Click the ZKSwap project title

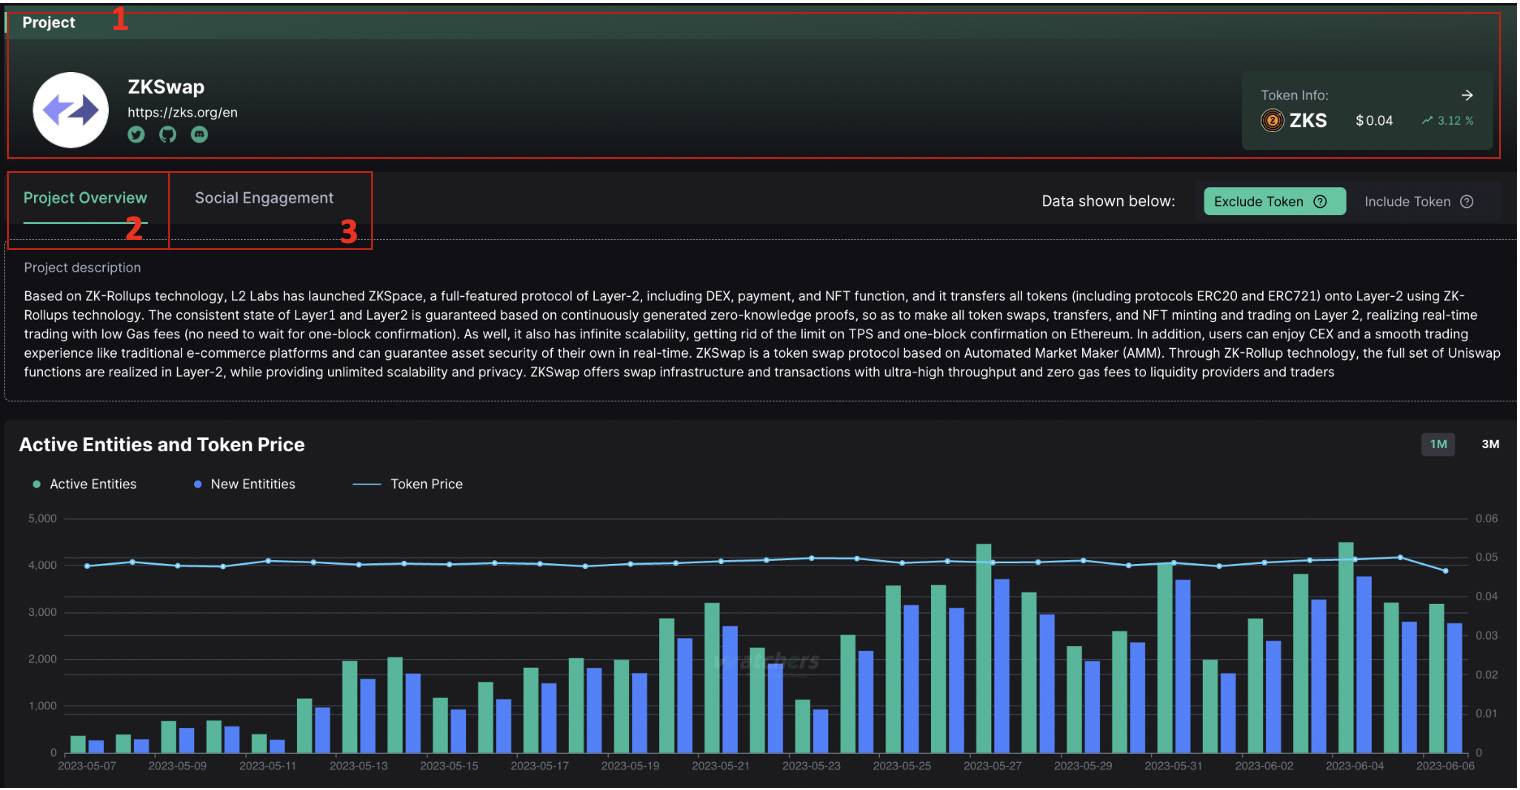(x=166, y=87)
